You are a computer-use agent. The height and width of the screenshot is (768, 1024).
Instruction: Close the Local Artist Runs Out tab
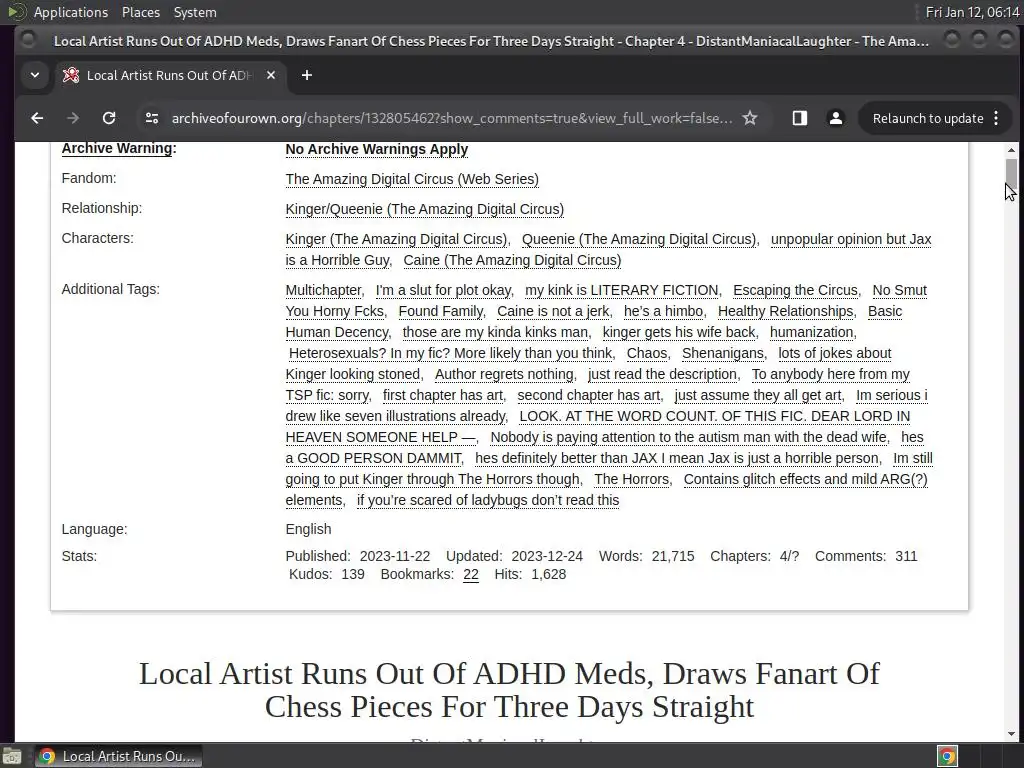271,75
